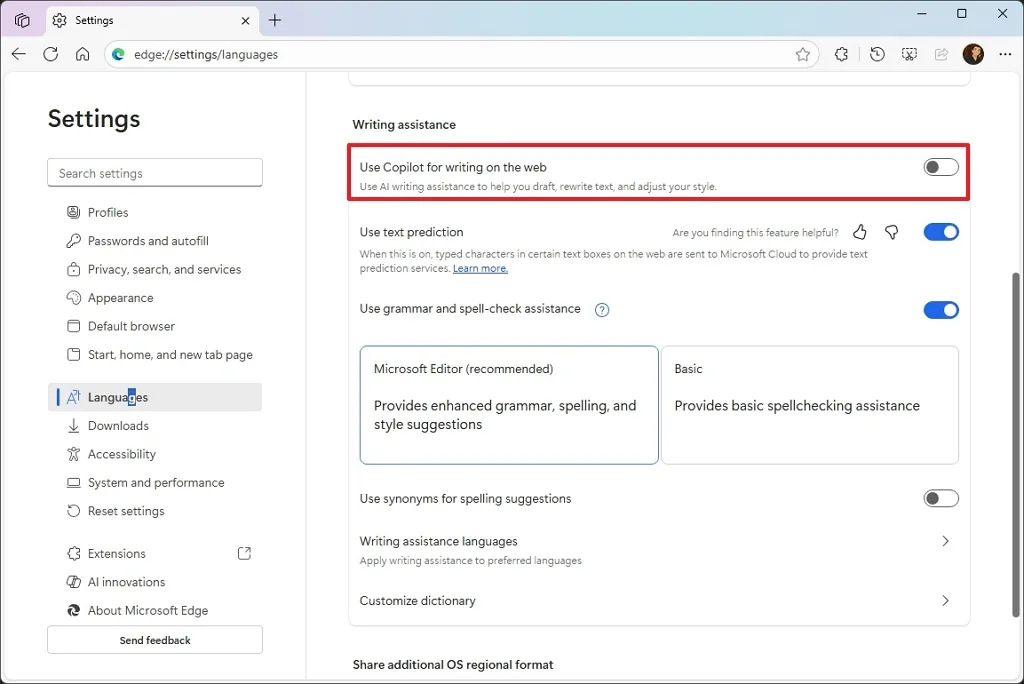
Task: Disable Use text prediction
Action: pos(940,231)
